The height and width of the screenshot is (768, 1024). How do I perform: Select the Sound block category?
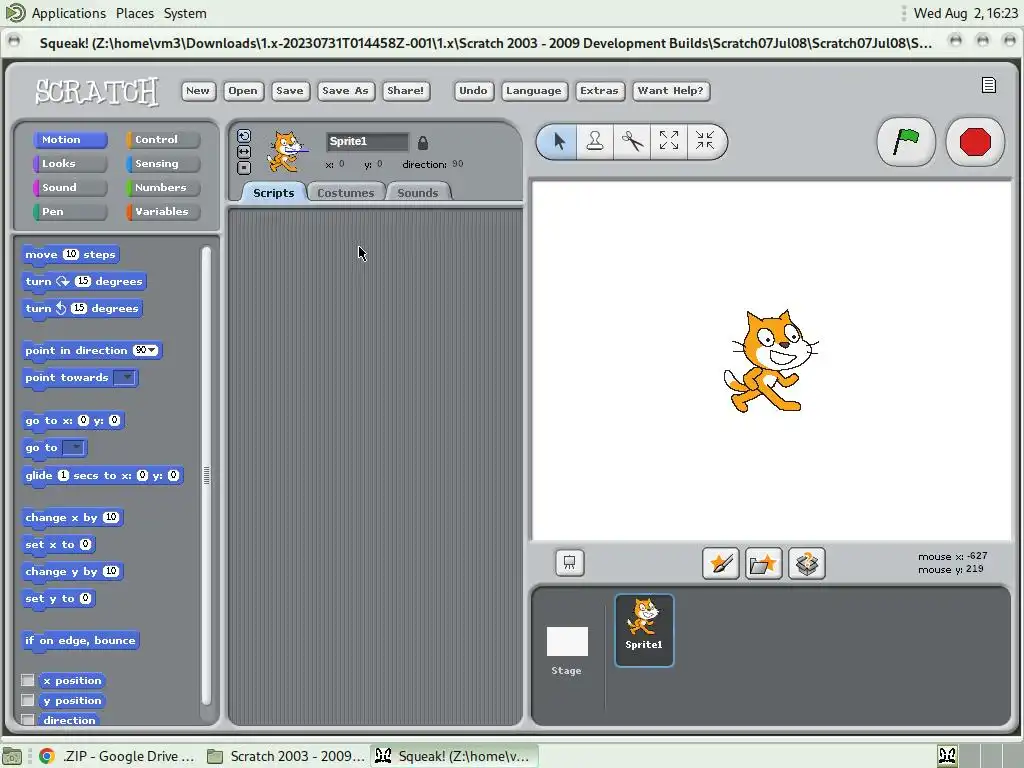tap(70, 187)
